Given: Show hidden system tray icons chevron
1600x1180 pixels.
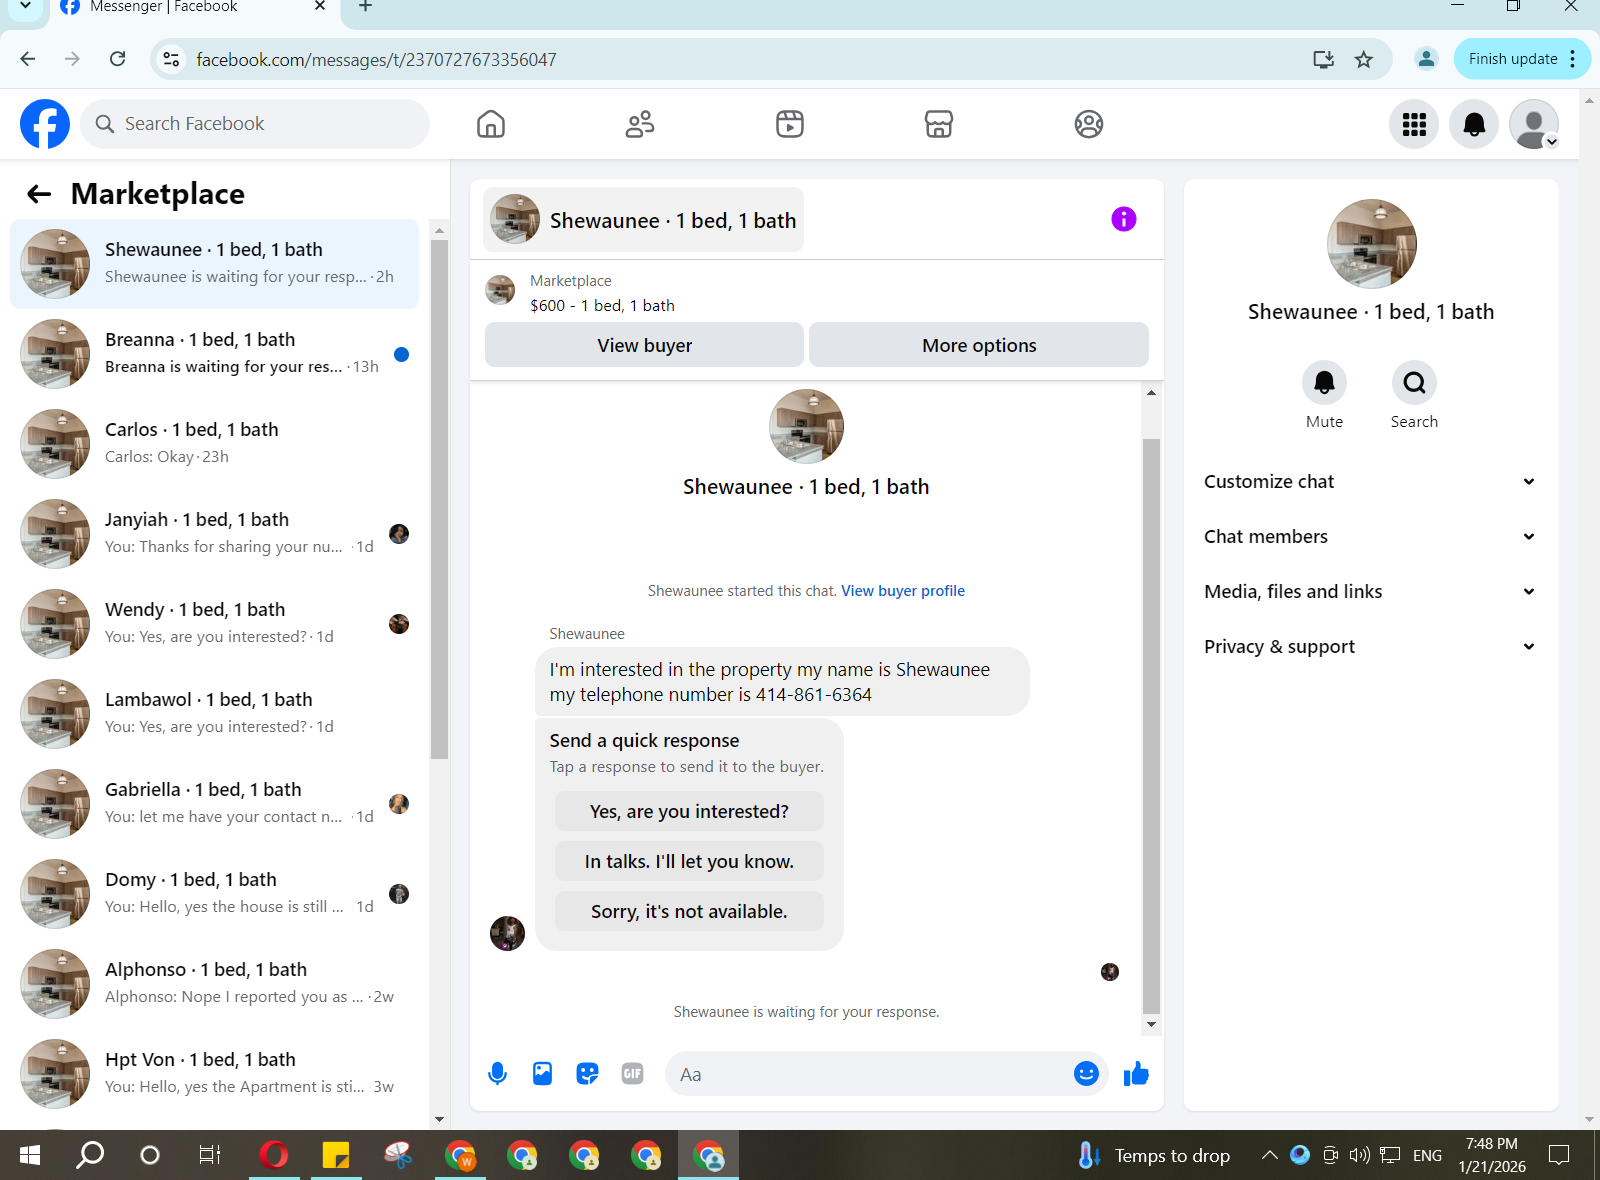Looking at the screenshot, I should pyautogui.click(x=1269, y=1155).
